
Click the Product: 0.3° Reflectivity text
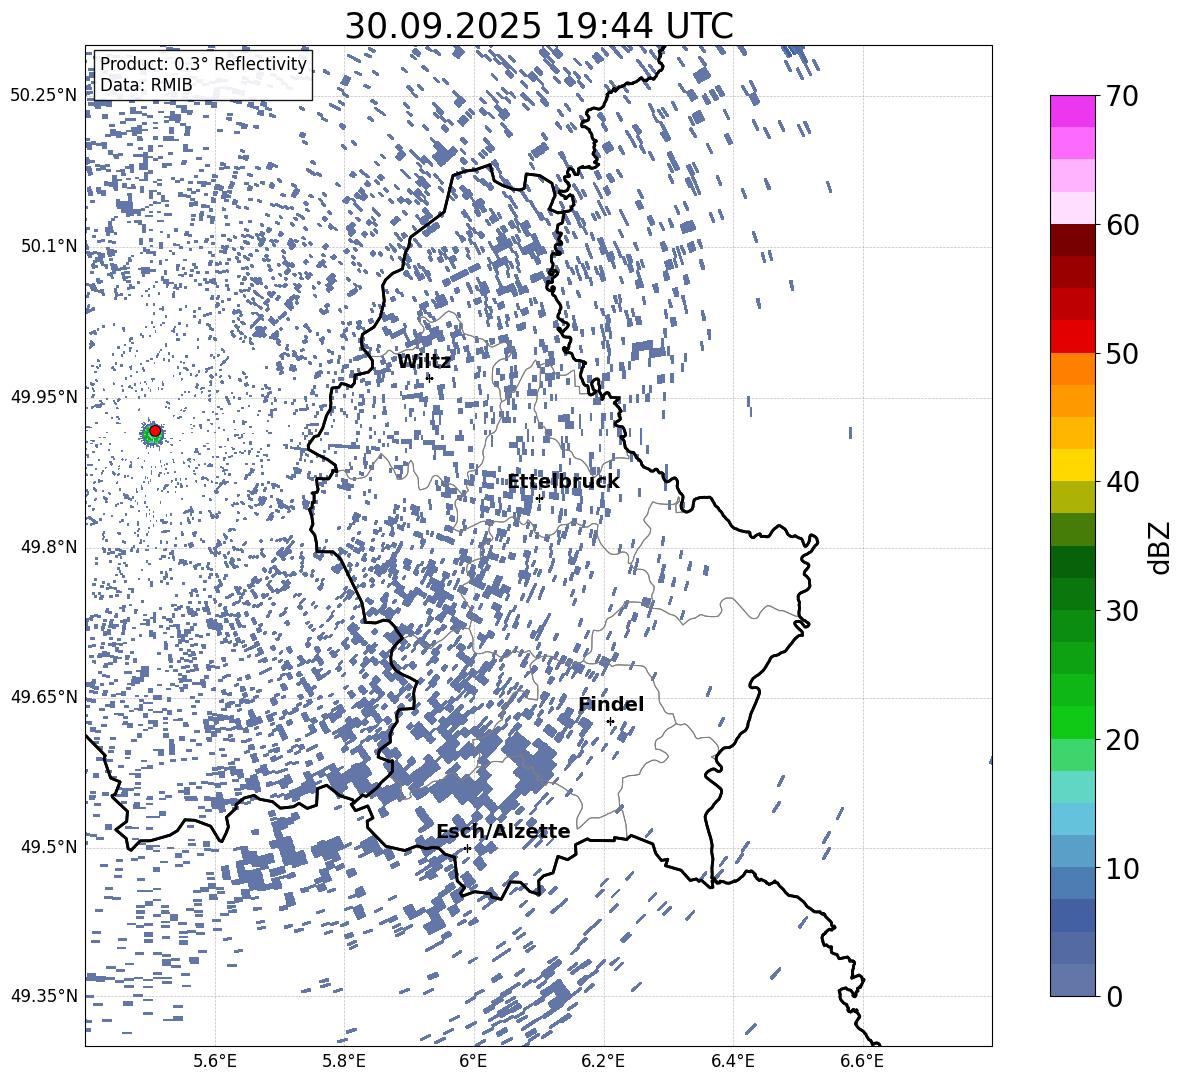click(203, 64)
